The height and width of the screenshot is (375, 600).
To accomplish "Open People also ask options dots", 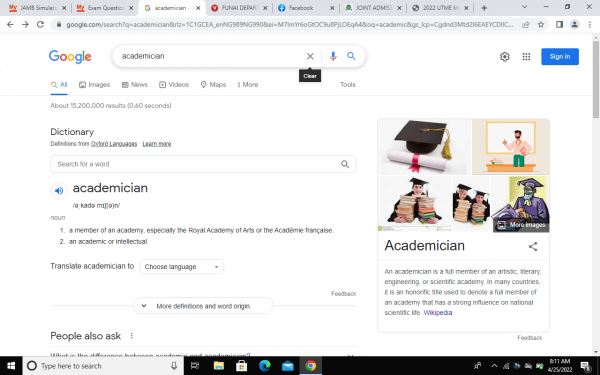I will [x=132, y=336].
